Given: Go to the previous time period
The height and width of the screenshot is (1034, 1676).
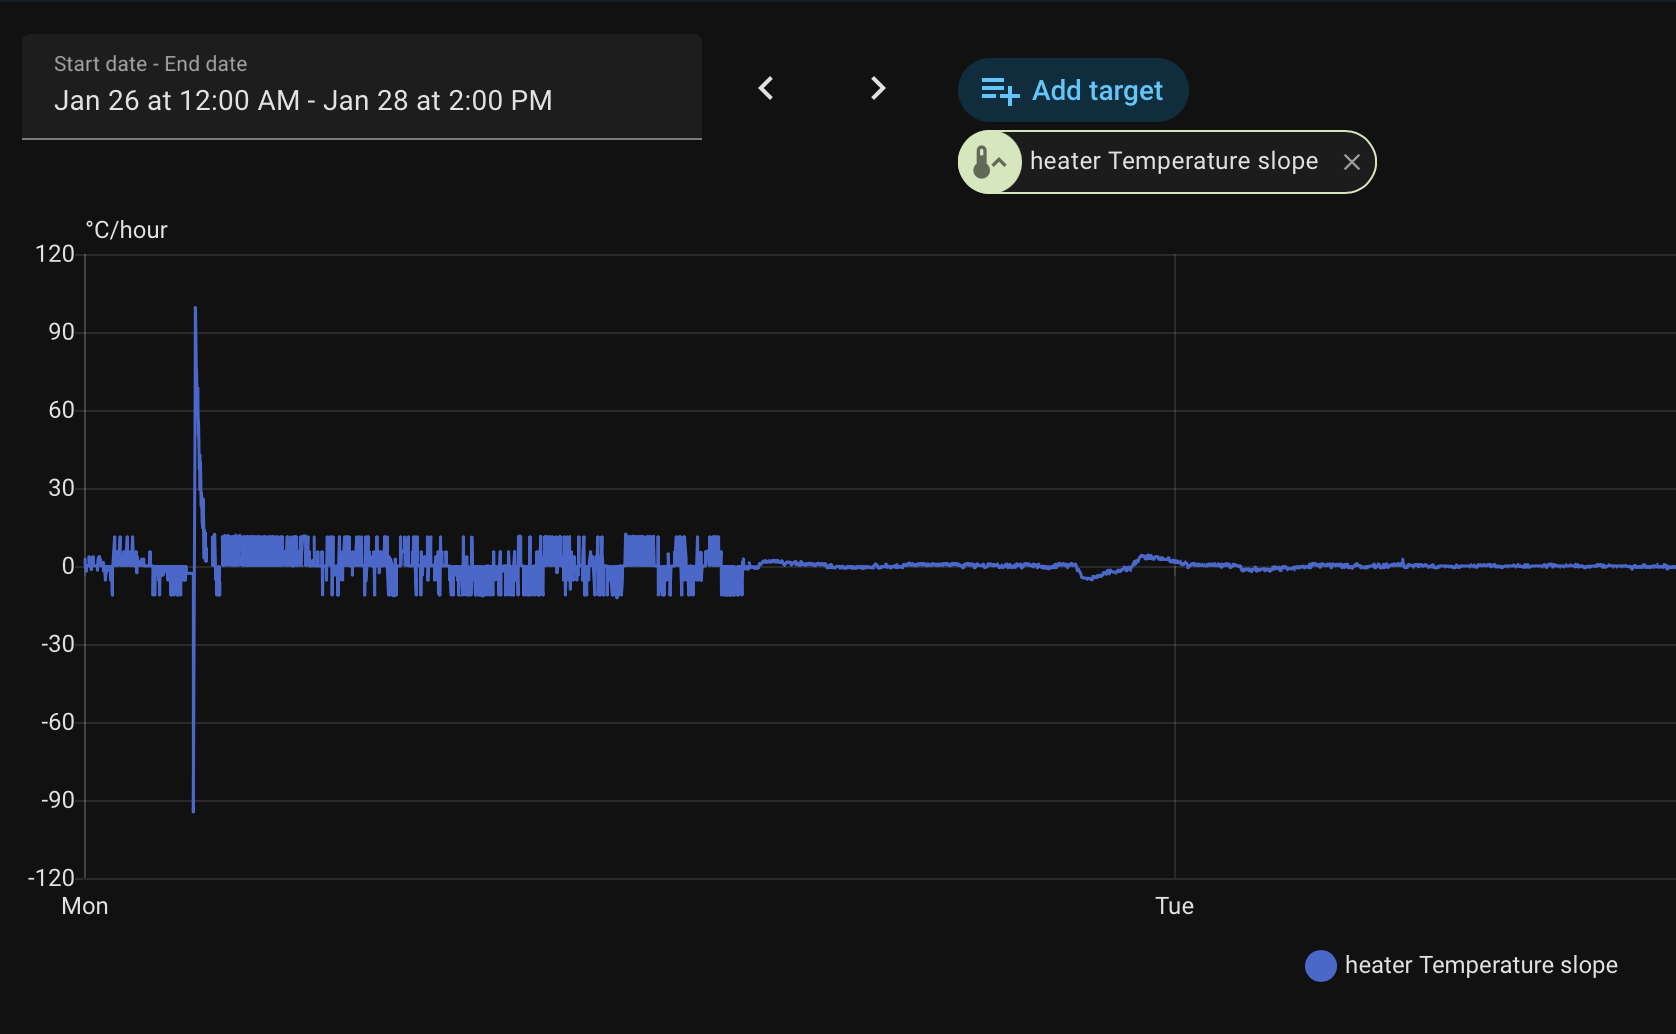Looking at the screenshot, I should coord(766,89).
